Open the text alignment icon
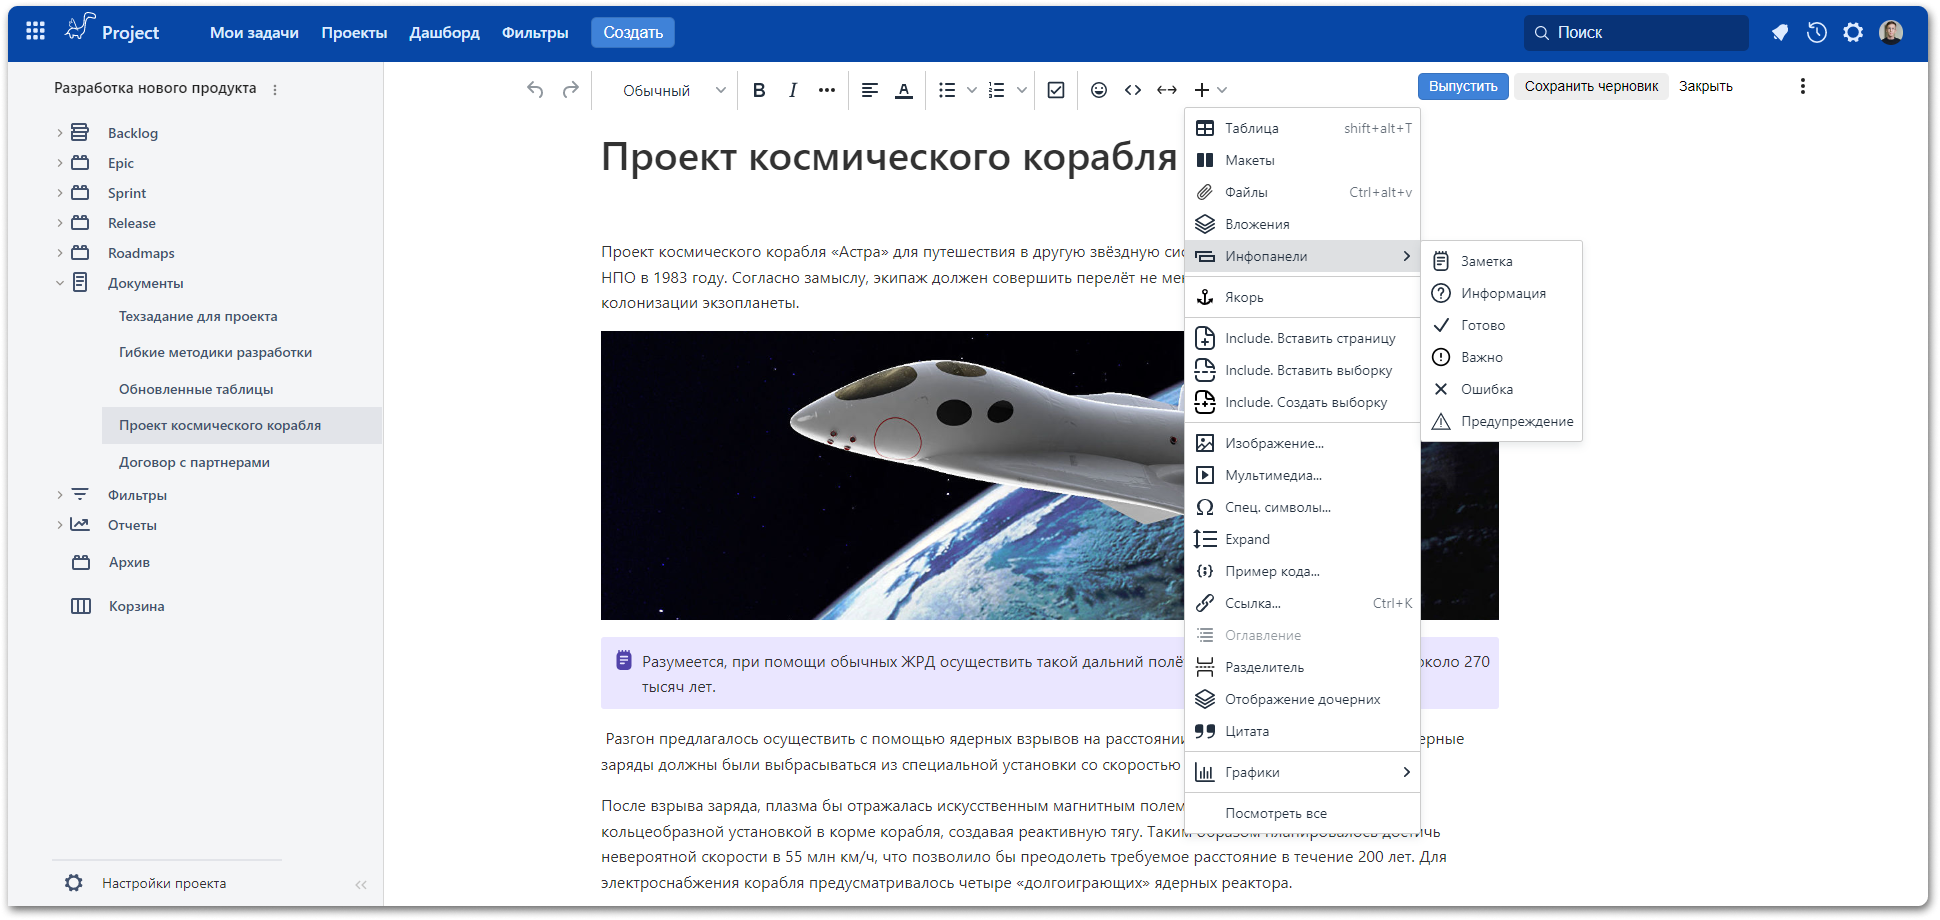The height and width of the screenshot is (920, 1940). tap(870, 90)
